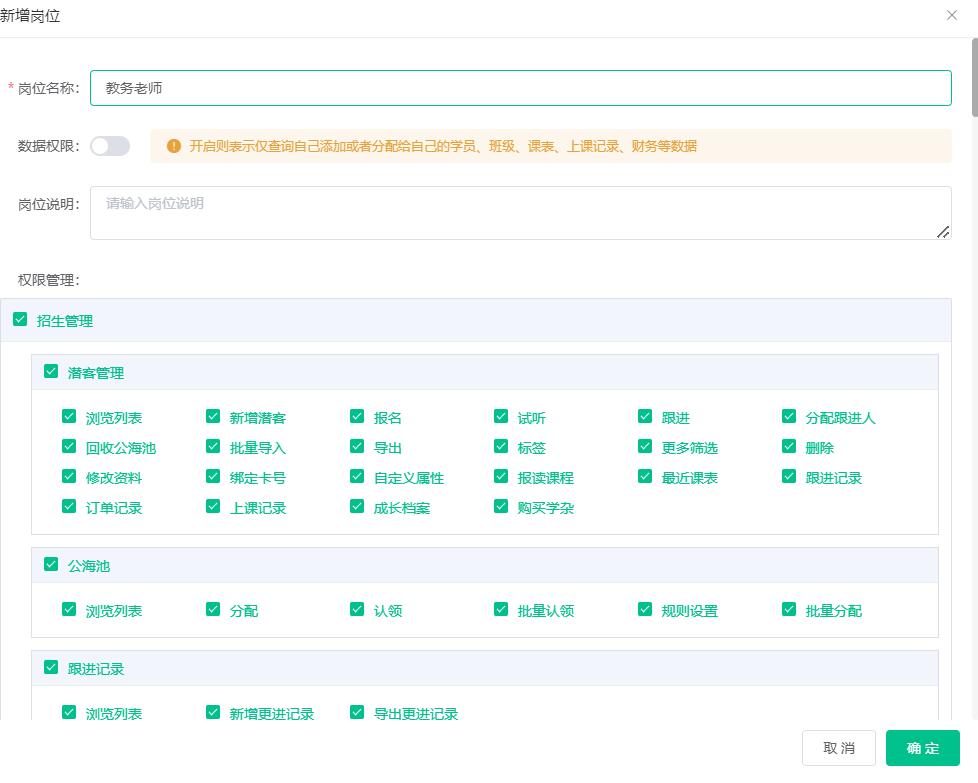Image resolution: width=978 pixels, height=783 pixels.
Task: Uncheck 浏览列表 under 潜客管理
Action: coord(69,417)
